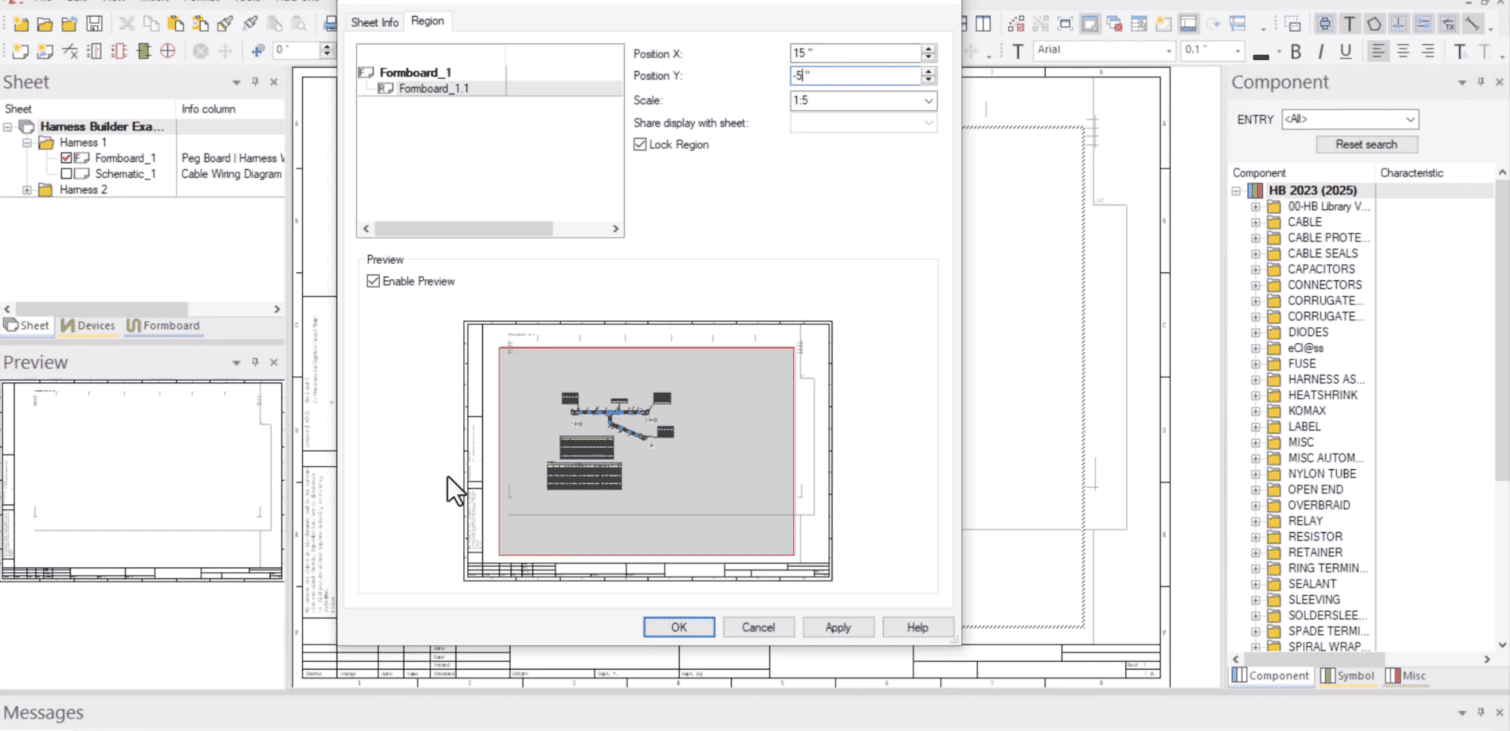Close the Sheet panel with its X
Screen dimensions: 1510x731
[274, 83]
